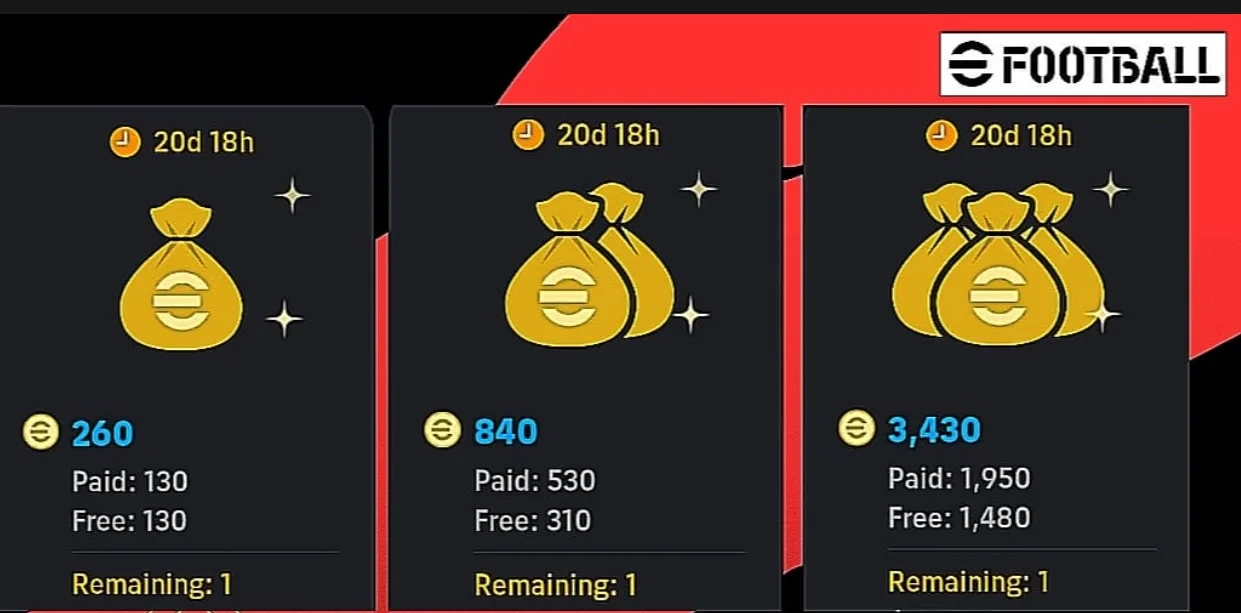Click Remaining: 1 on the 260 pack
This screenshot has height=613, width=1241.
[x=152, y=584]
